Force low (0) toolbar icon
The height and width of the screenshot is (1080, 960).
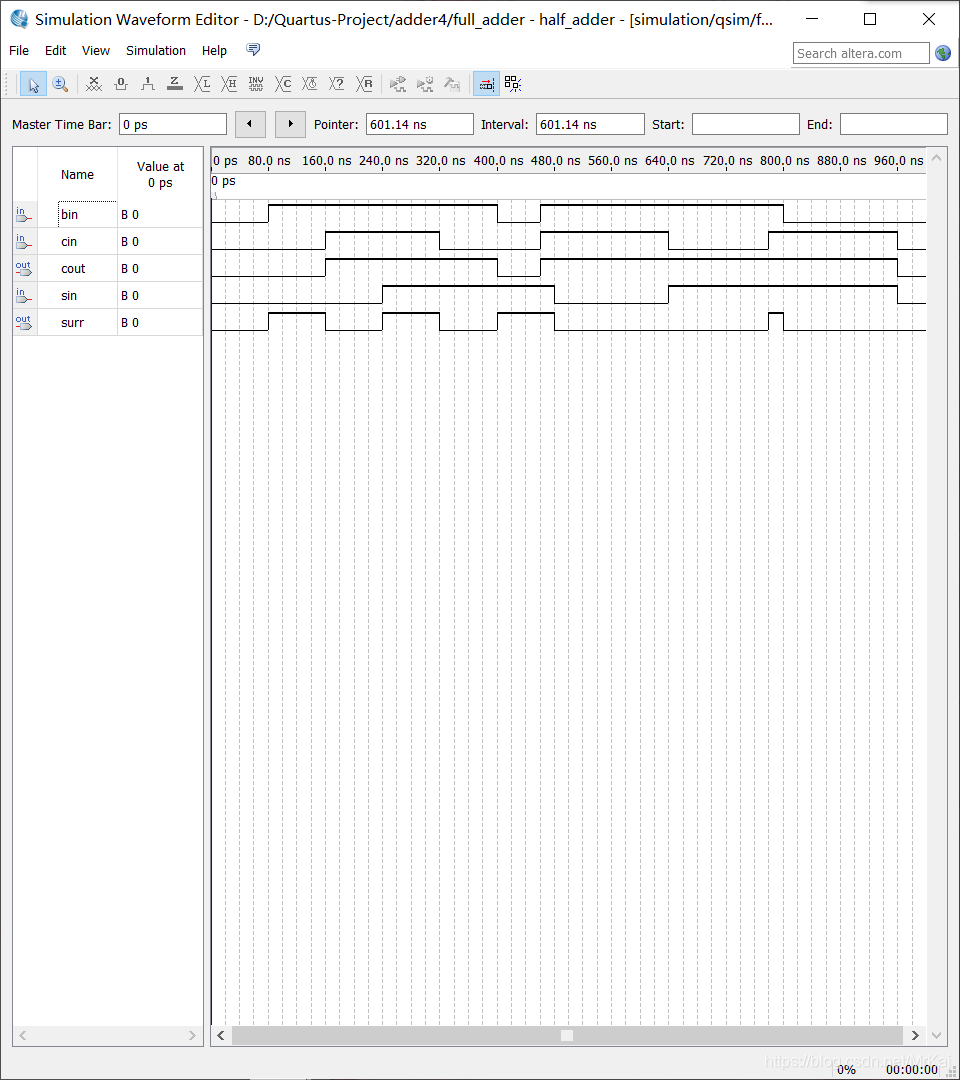[x=121, y=84]
